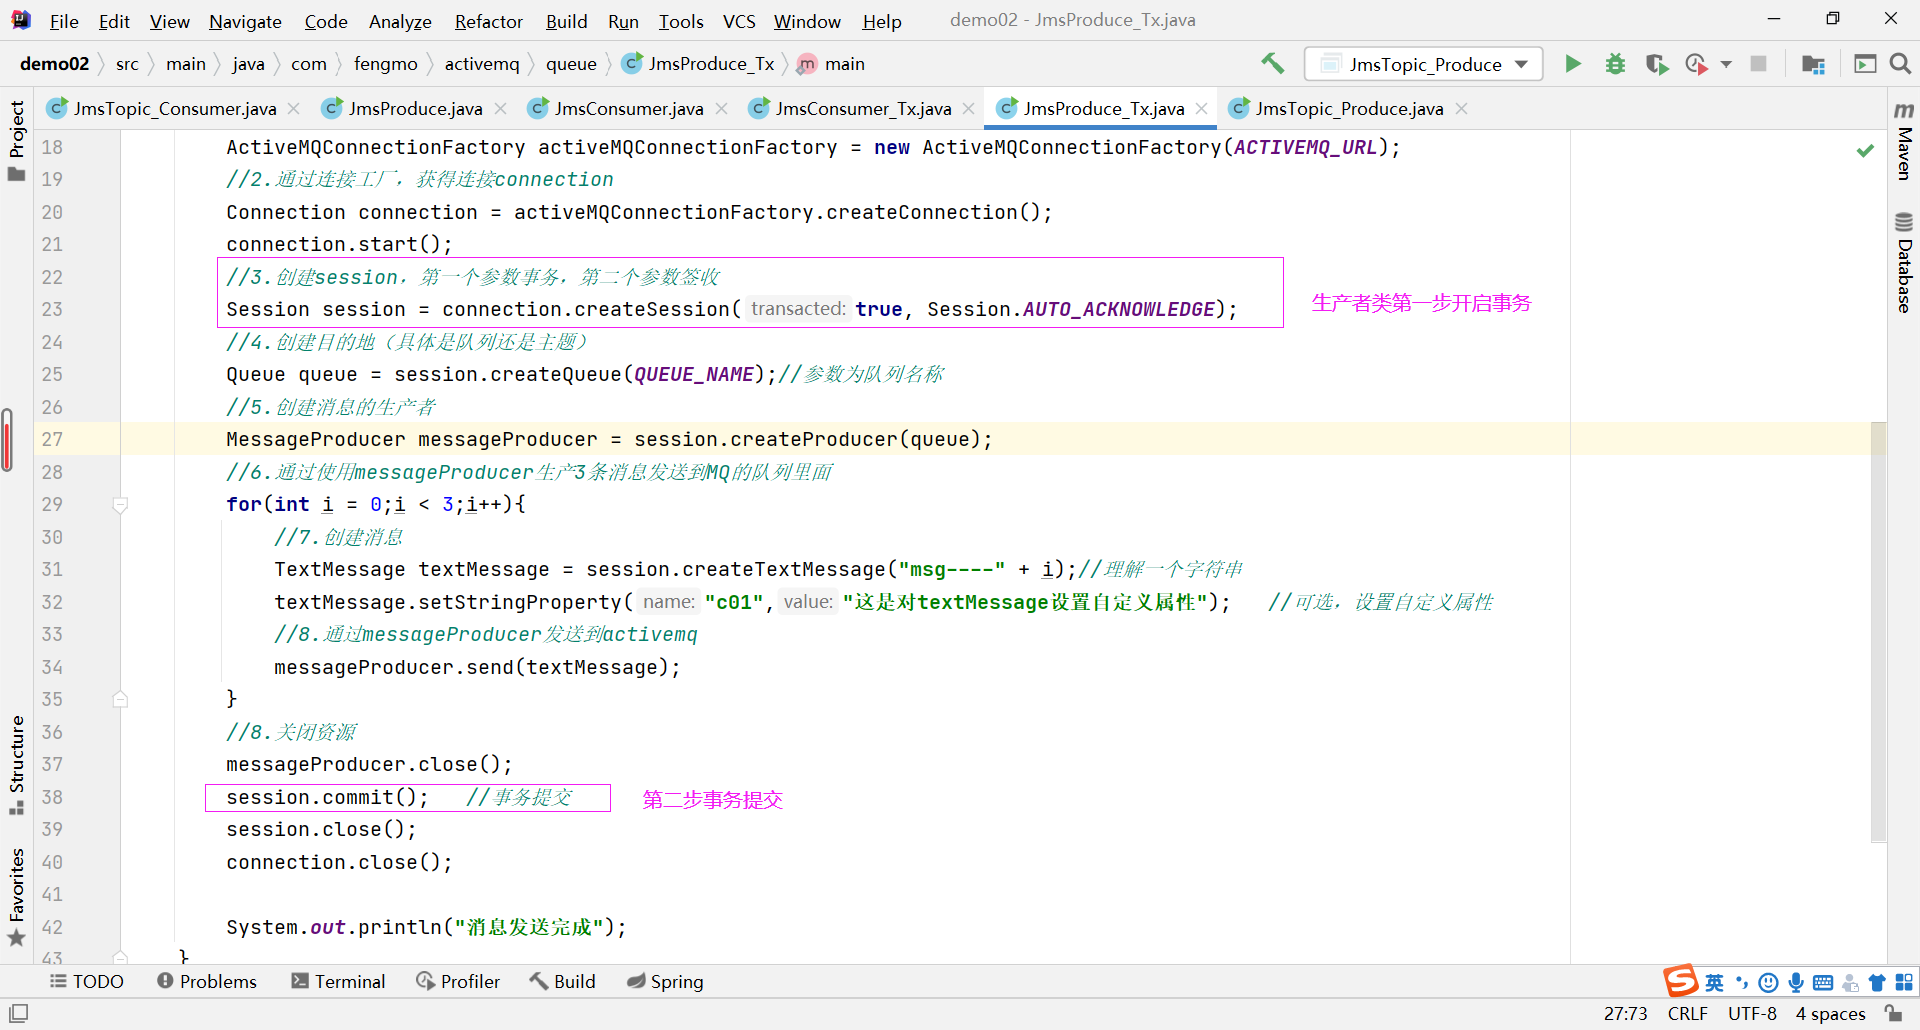Toggle Sogou English/Chinese mode

pos(1714,982)
